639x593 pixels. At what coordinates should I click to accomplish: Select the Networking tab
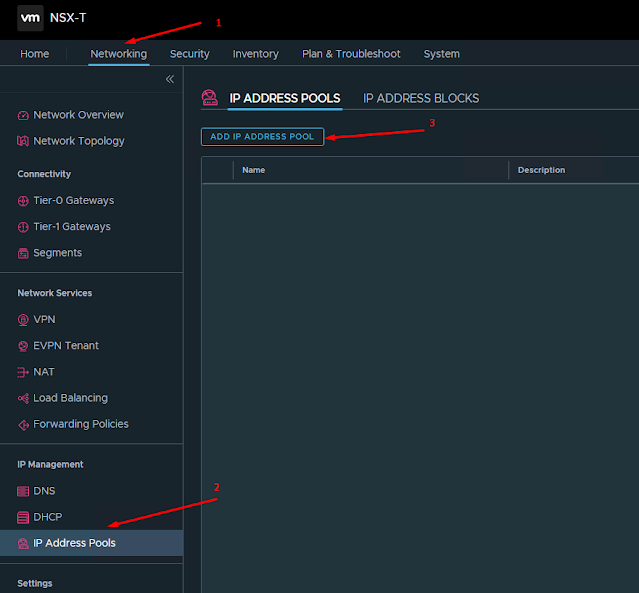click(x=119, y=54)
